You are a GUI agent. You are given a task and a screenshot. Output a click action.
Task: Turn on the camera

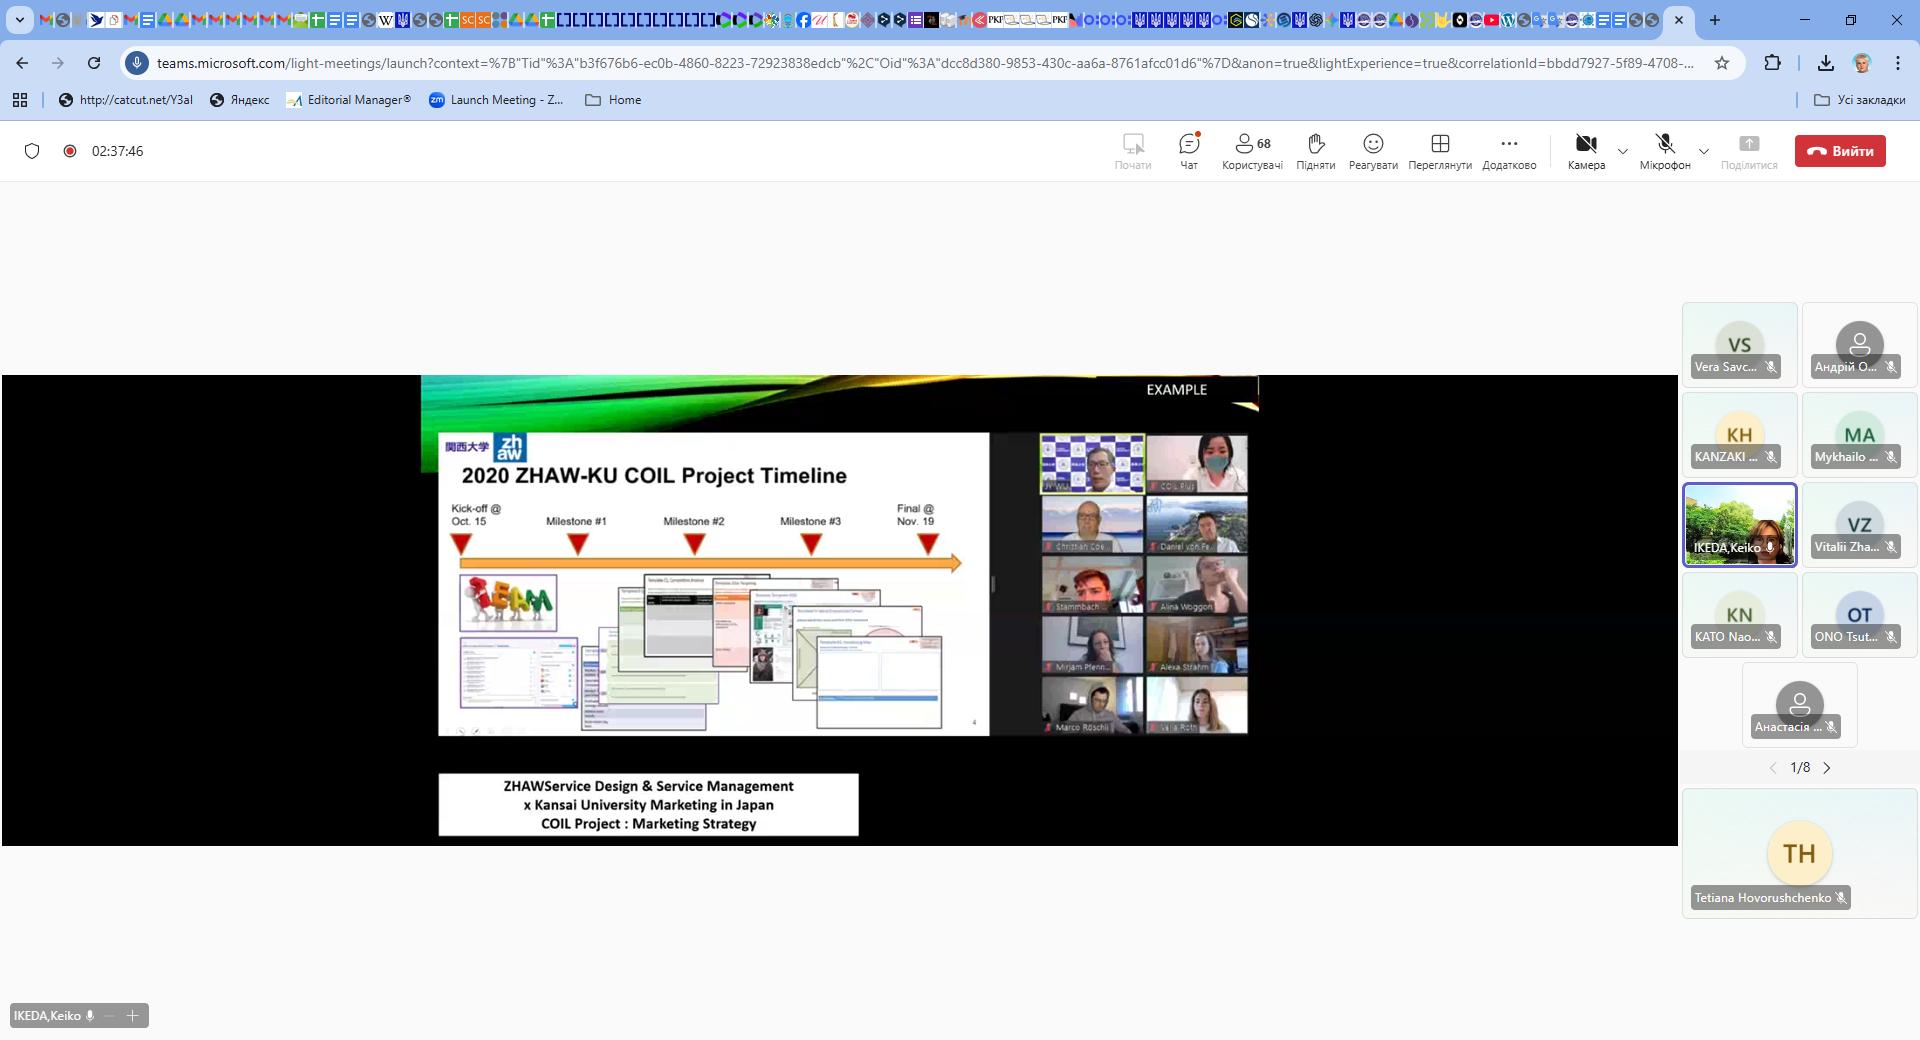point(1585,151)
